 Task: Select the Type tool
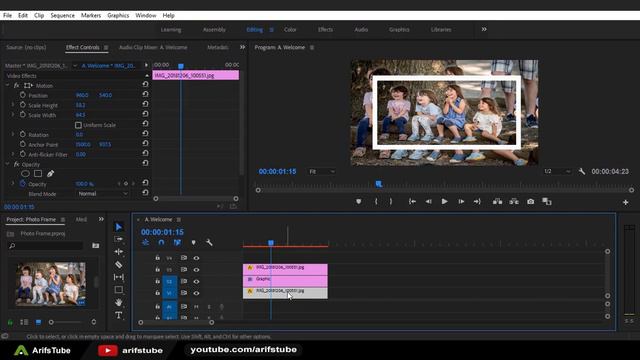(119, 315)
